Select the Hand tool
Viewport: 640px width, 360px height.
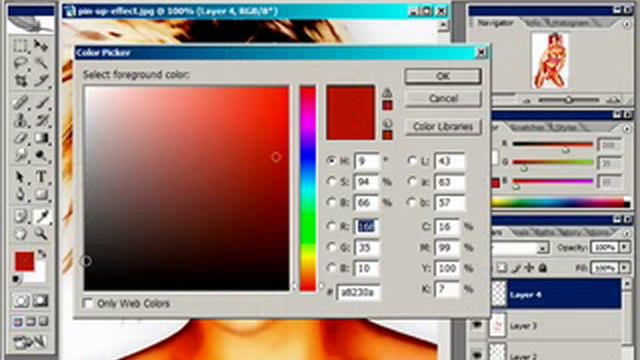point(20,234)
